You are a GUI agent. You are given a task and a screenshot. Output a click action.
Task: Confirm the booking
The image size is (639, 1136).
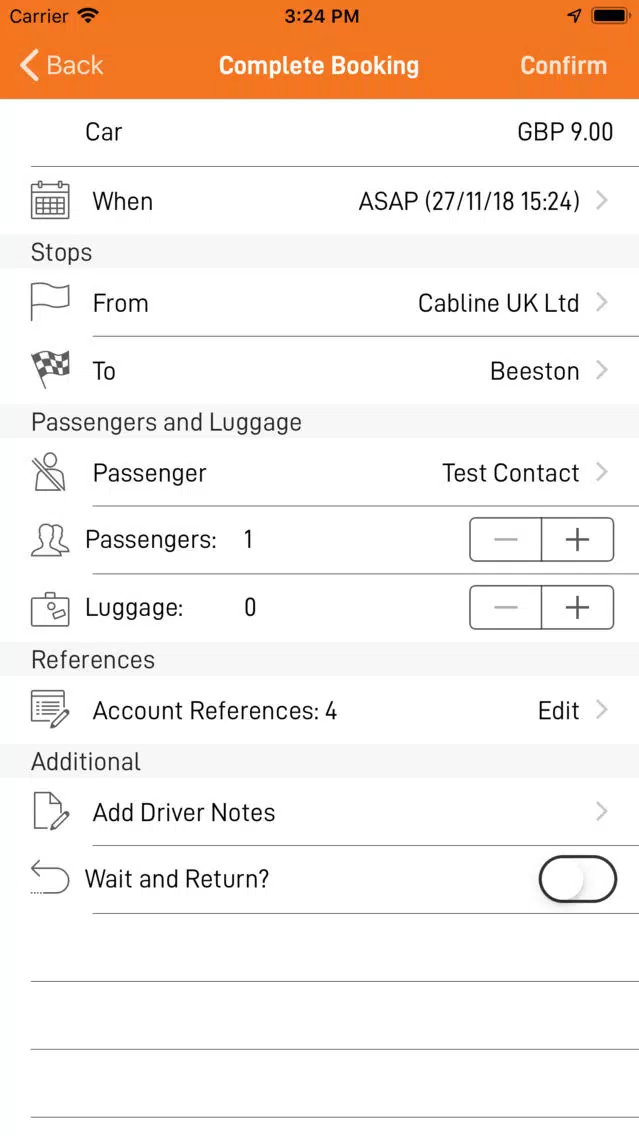coord(564,65)
